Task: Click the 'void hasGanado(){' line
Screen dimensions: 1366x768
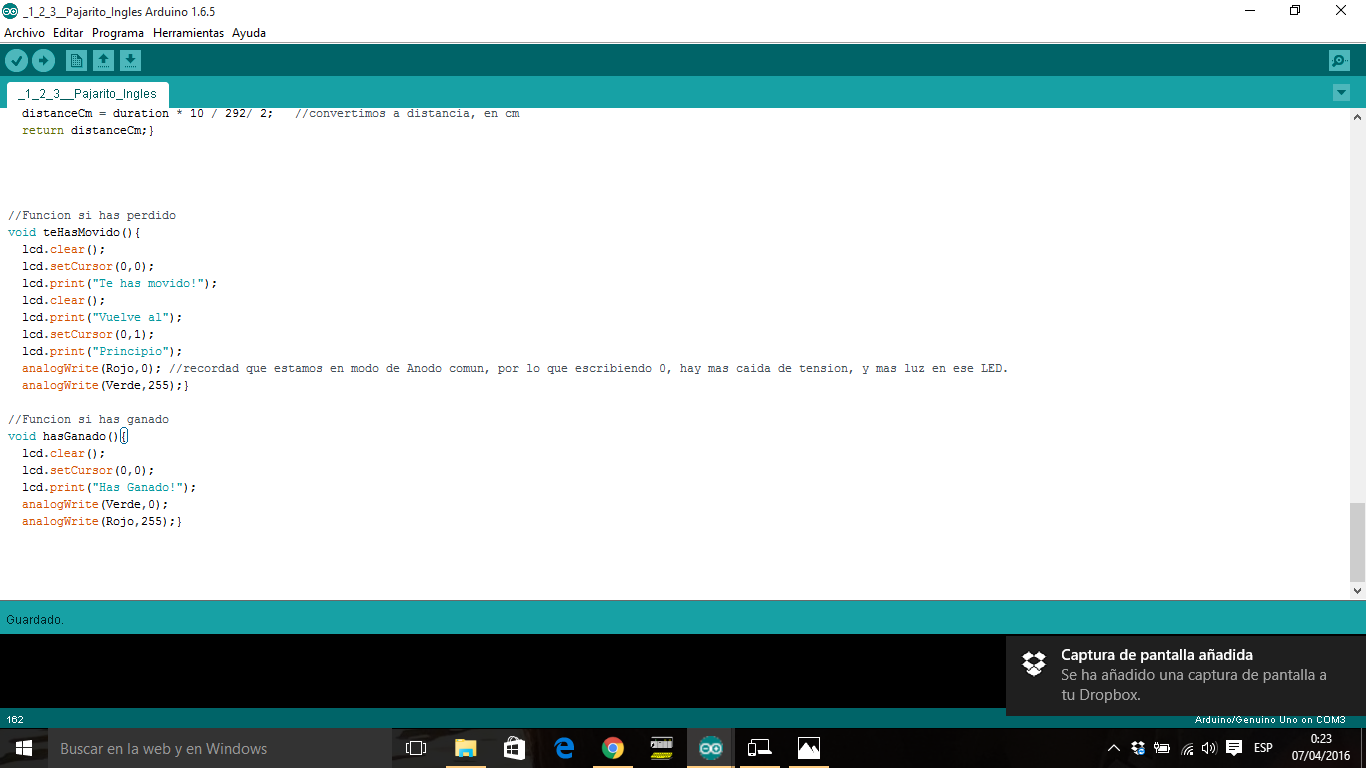Action: pos(67,436)
